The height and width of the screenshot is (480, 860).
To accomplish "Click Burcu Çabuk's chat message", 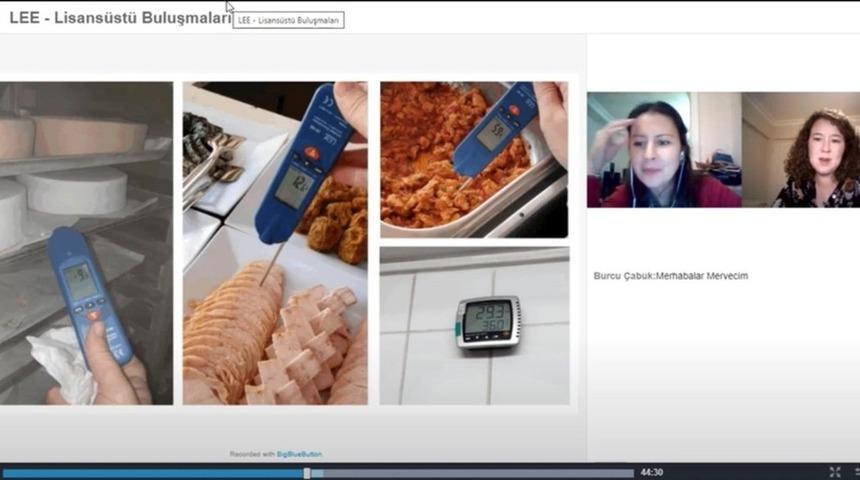I will click(x=671, y=276).
